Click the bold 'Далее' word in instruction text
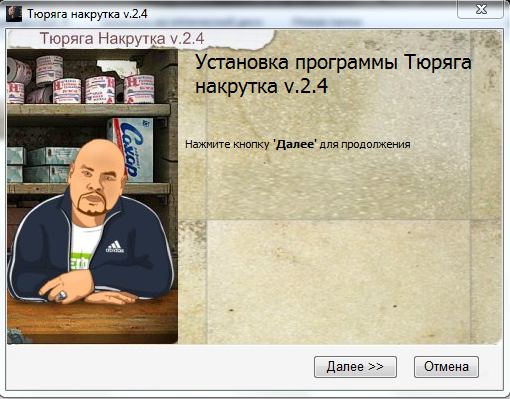This screenshot has width=510, height=399. (295, 144)
